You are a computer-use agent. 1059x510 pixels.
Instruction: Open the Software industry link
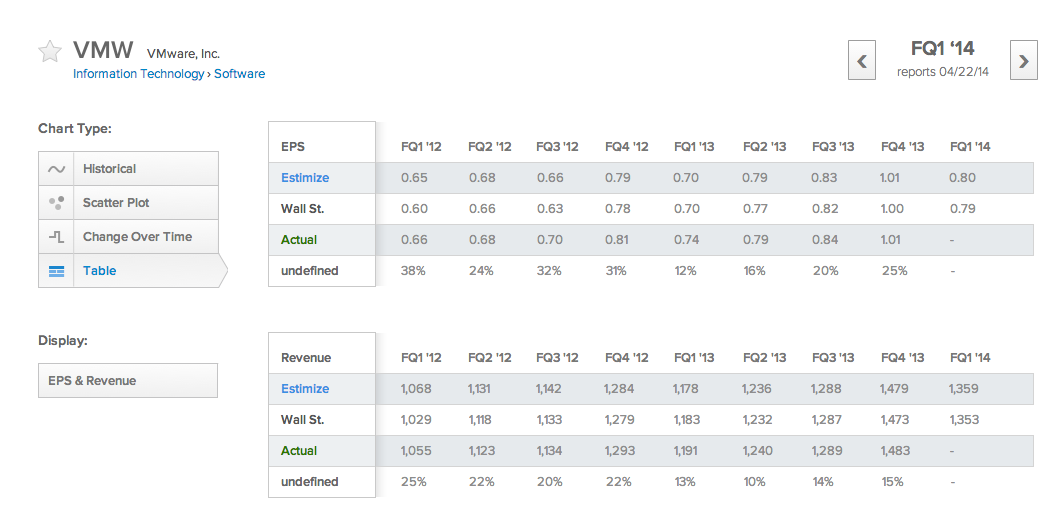click(x=240, y=74)
